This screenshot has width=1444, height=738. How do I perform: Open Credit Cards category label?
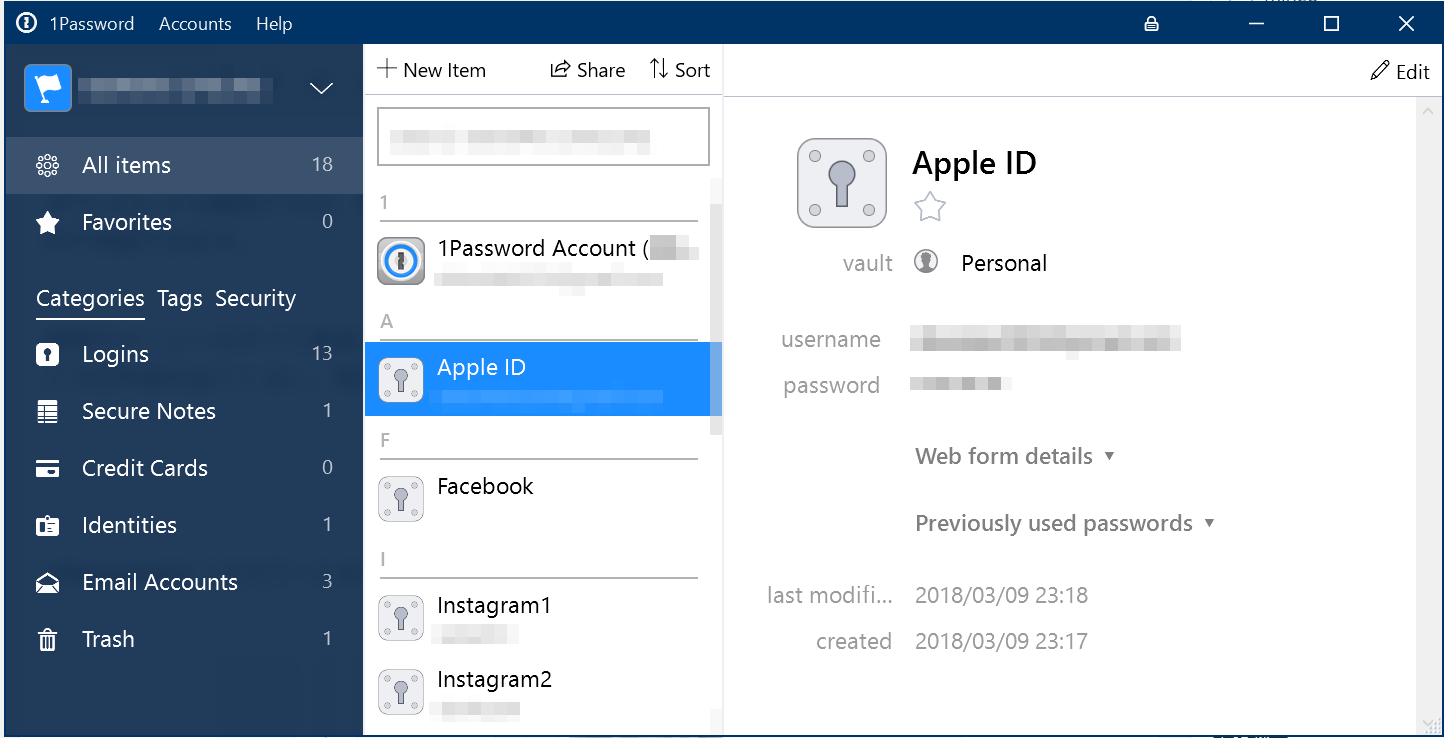(145, 468)
